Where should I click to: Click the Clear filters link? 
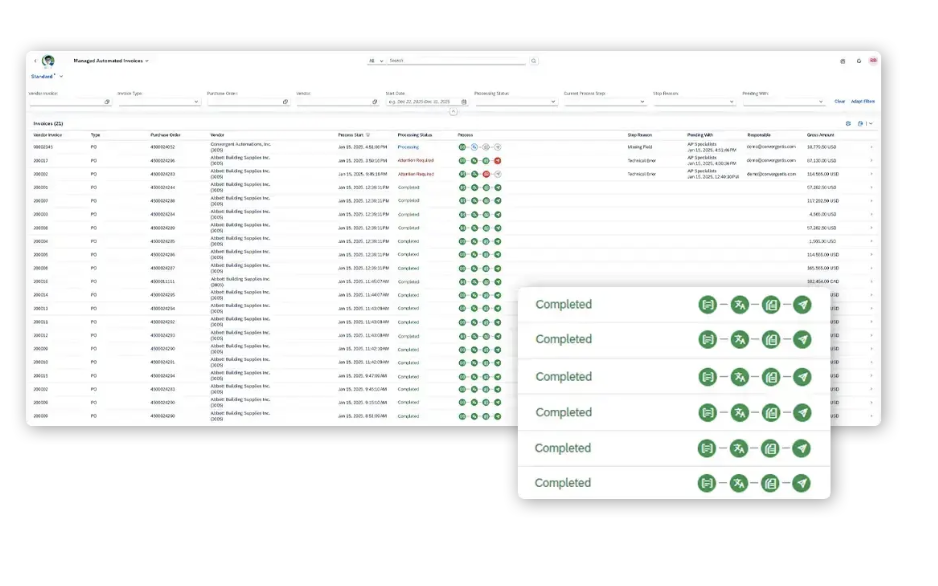click(x=840, y=102)
